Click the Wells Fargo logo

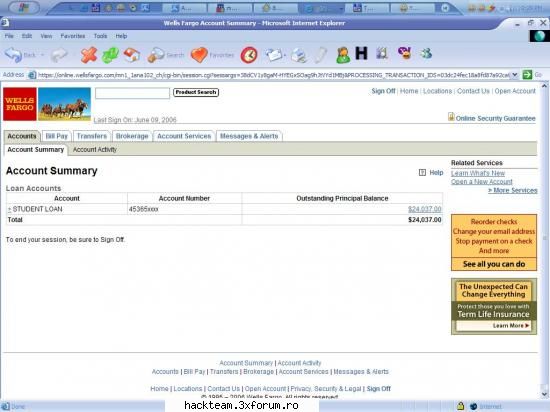click(x=20, y=104)
